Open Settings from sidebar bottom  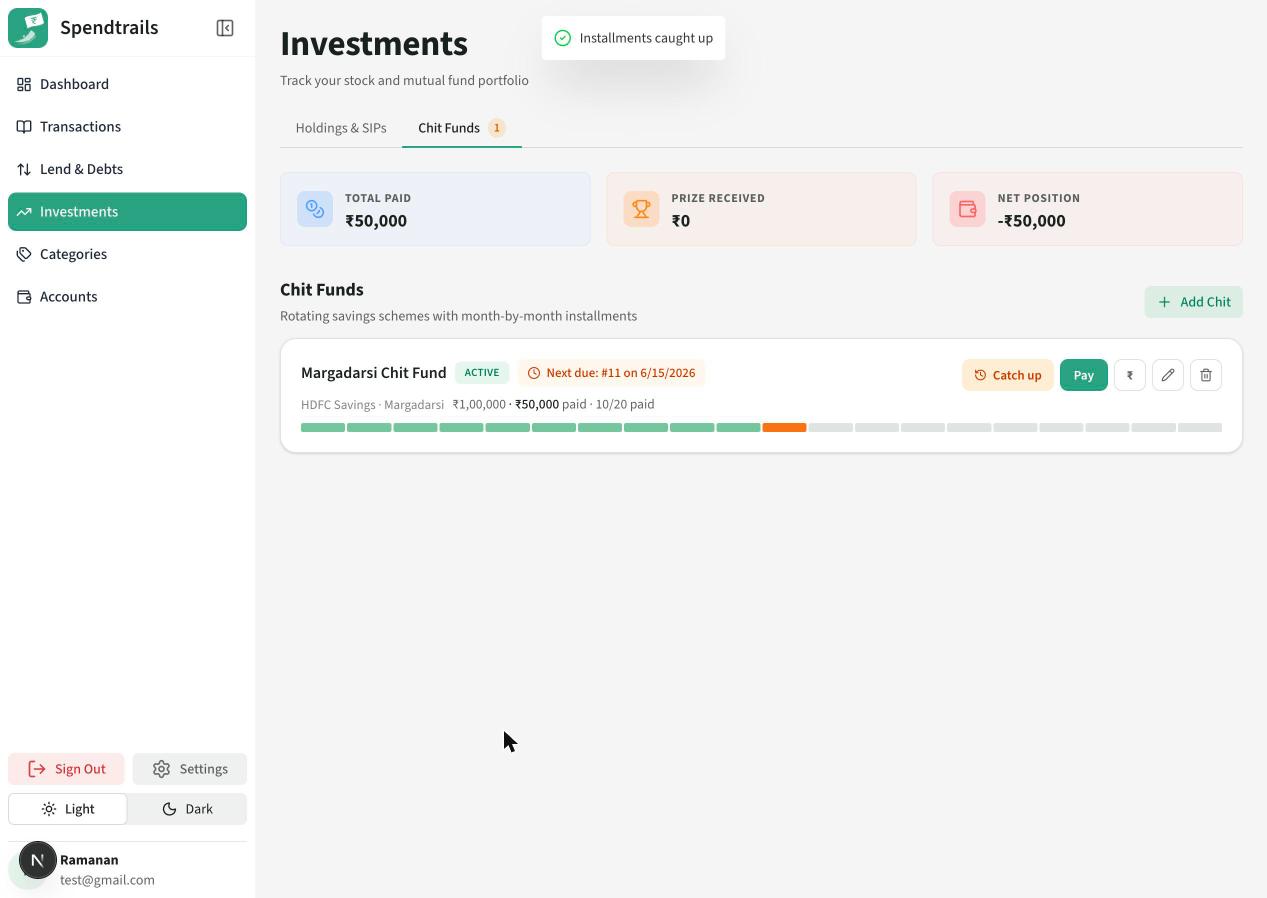point(190,769)
